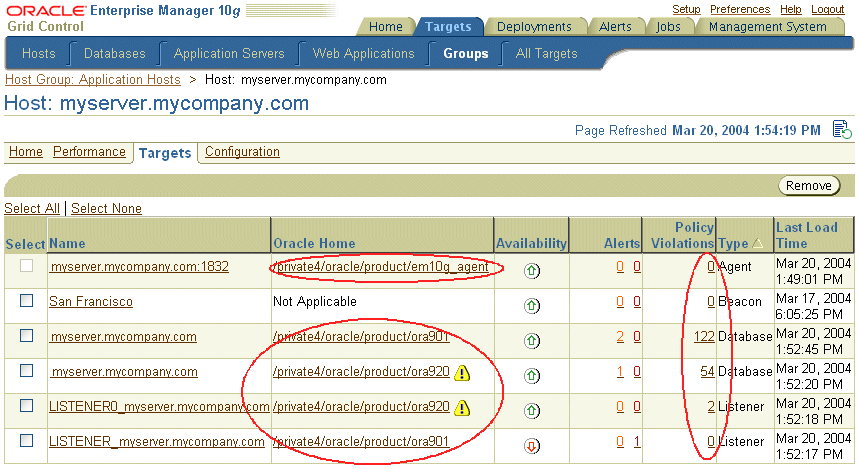The image size is (859, 469).
Task: Click 2 warning alerts for ora901 Database
Action: coord(620,337)
